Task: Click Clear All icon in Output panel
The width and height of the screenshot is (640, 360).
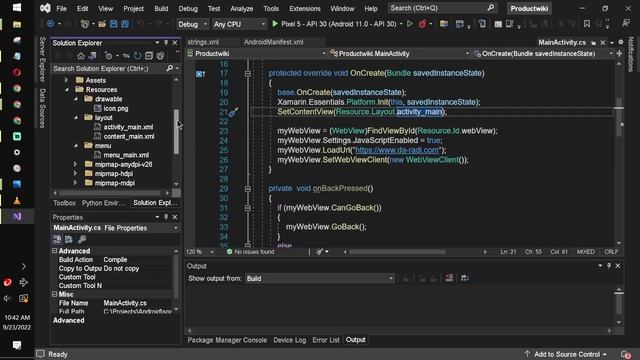Action: pos(449,278)
